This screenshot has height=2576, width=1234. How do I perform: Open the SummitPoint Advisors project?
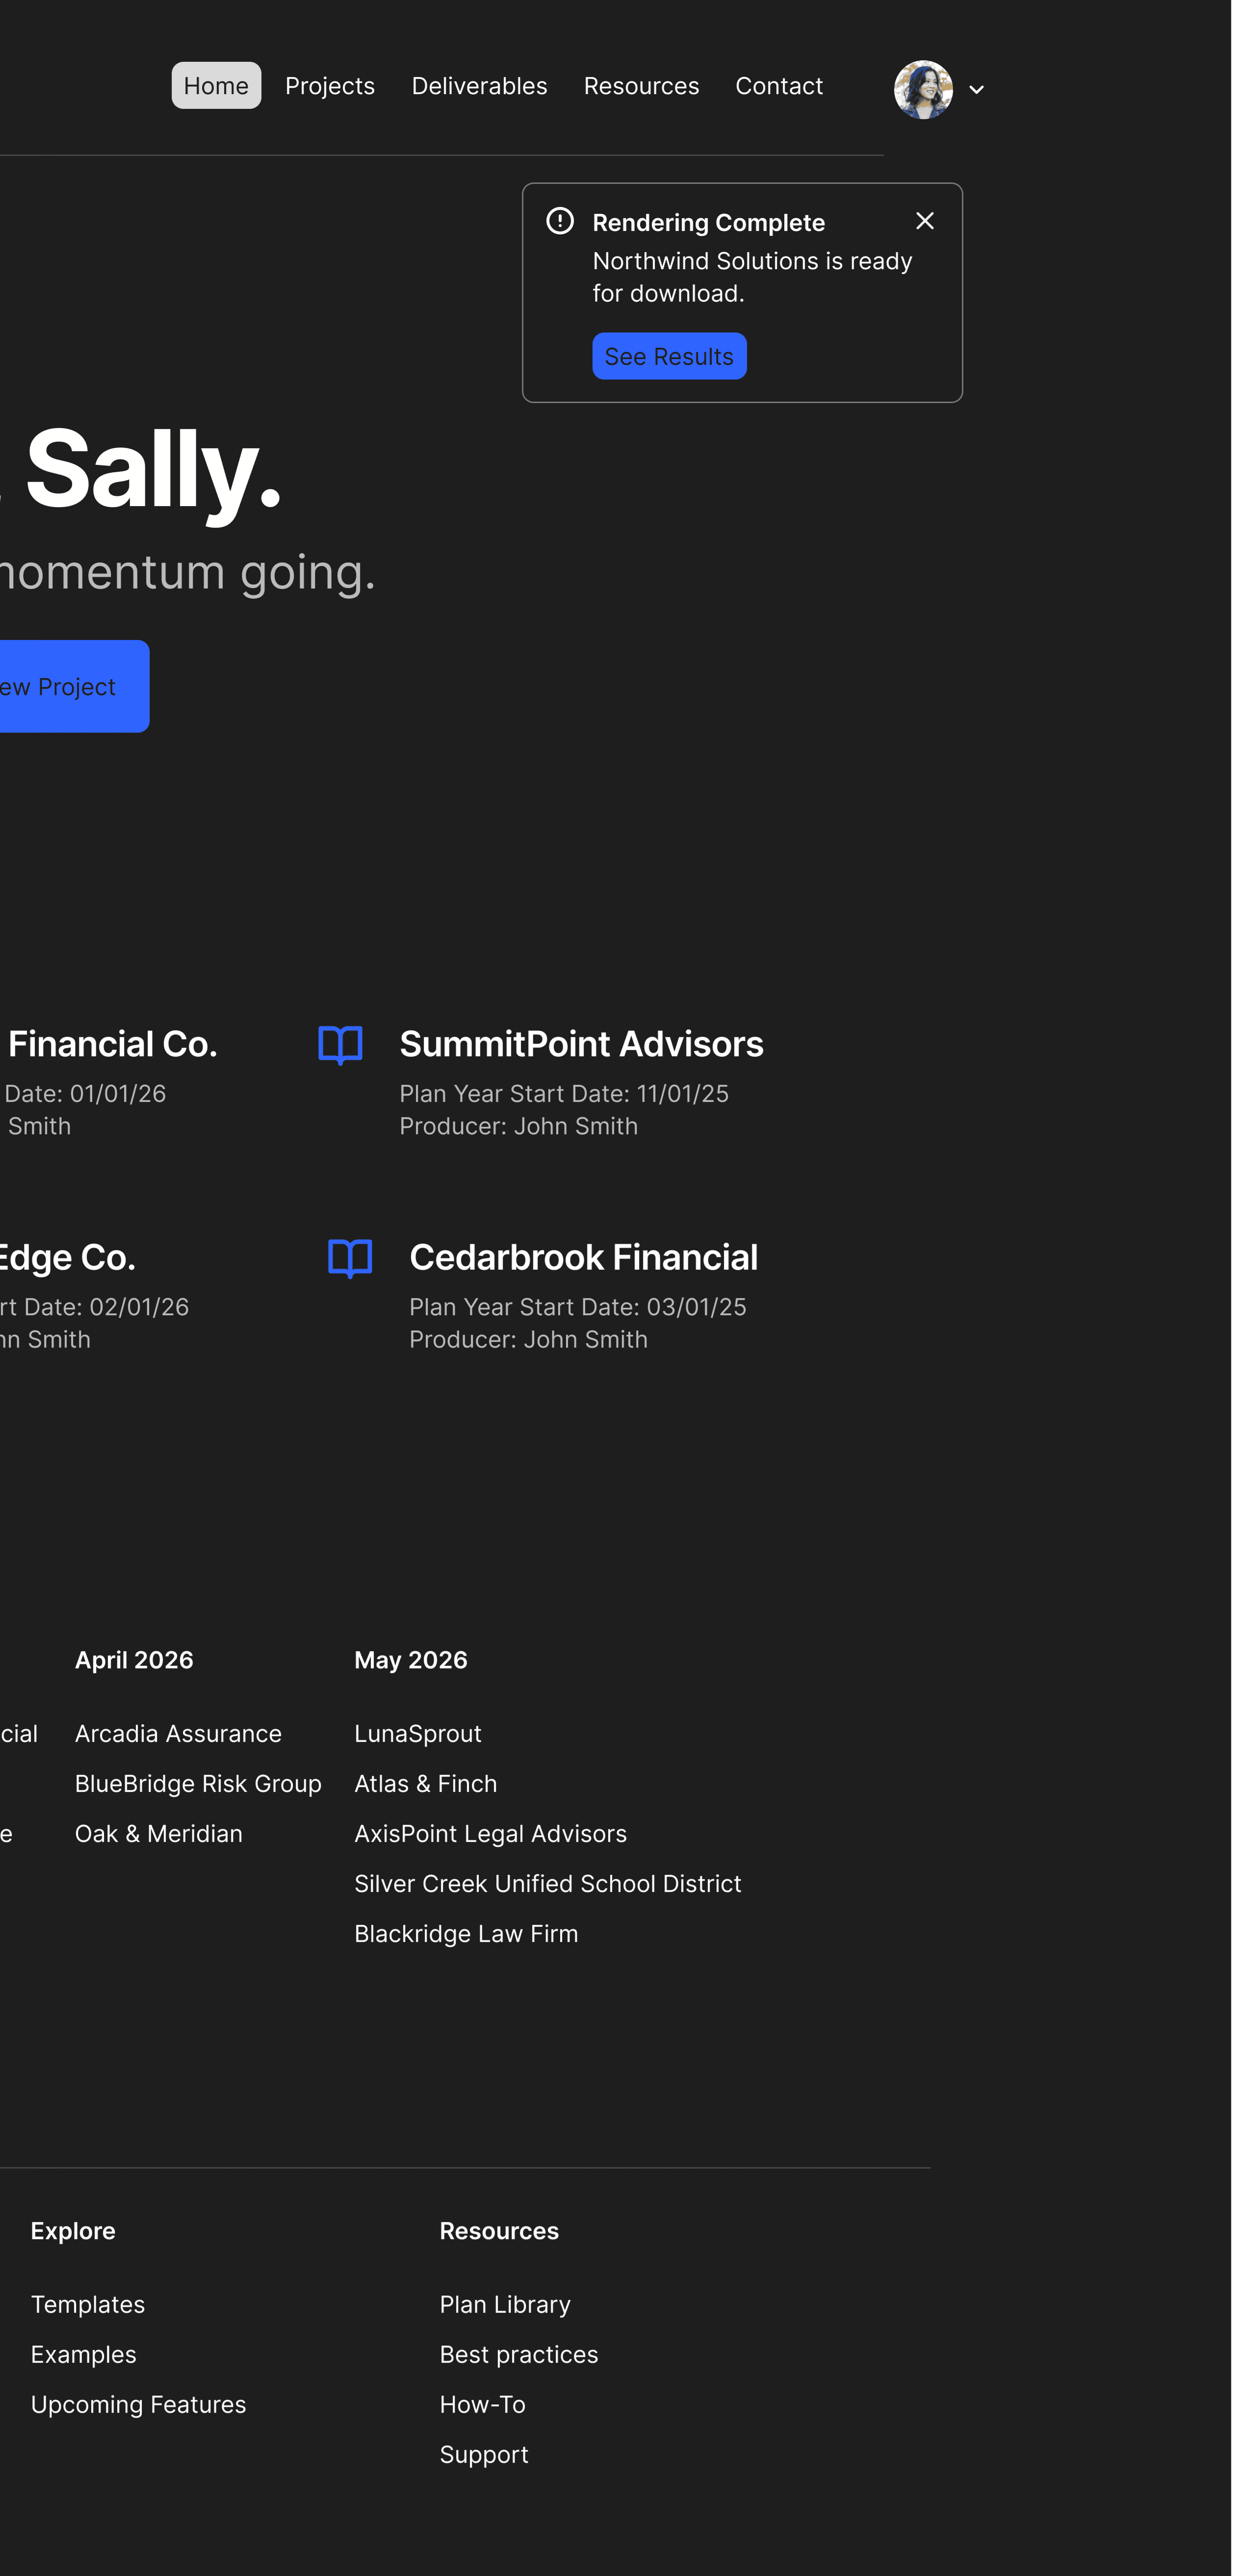pyautogui.click(x=581, y=1044)
